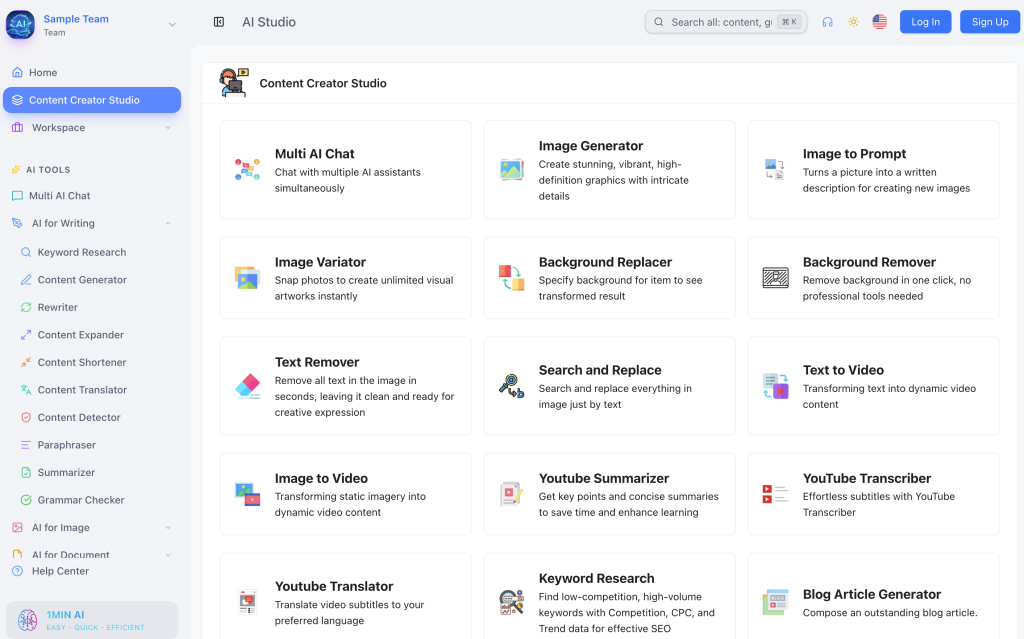Click the Background Replacer card icon
This screenshot has height=639, width=1024.
coord(511,278)
